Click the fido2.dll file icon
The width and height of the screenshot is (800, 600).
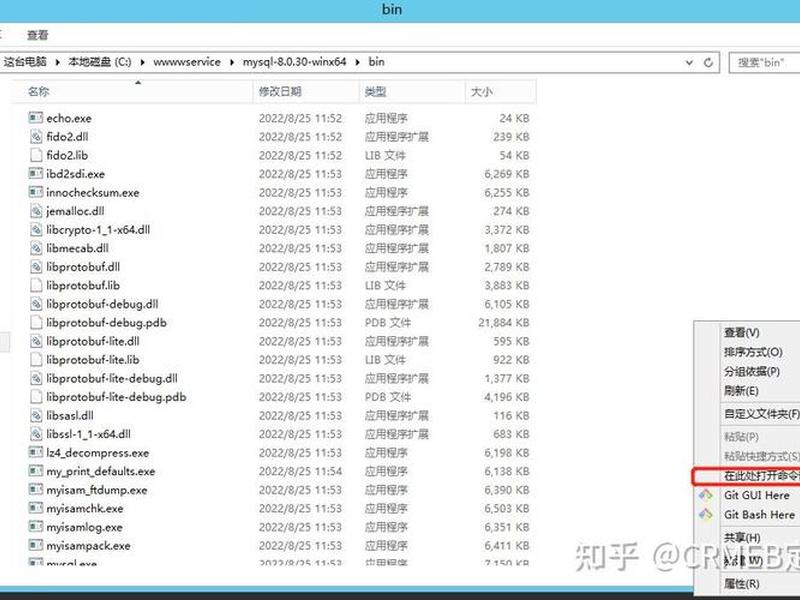tap(36, 136)
